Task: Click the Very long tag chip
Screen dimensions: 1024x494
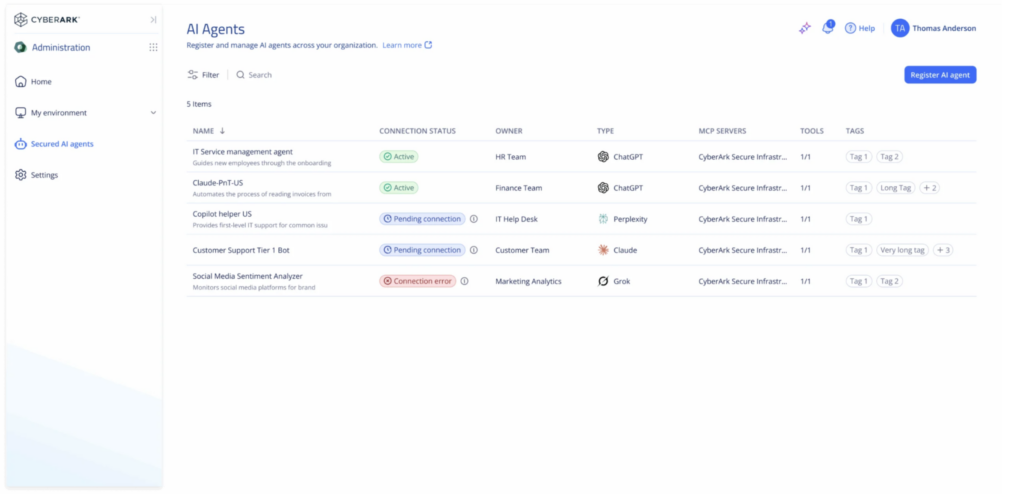Action: pyautogui.click(x=903, y=250)
